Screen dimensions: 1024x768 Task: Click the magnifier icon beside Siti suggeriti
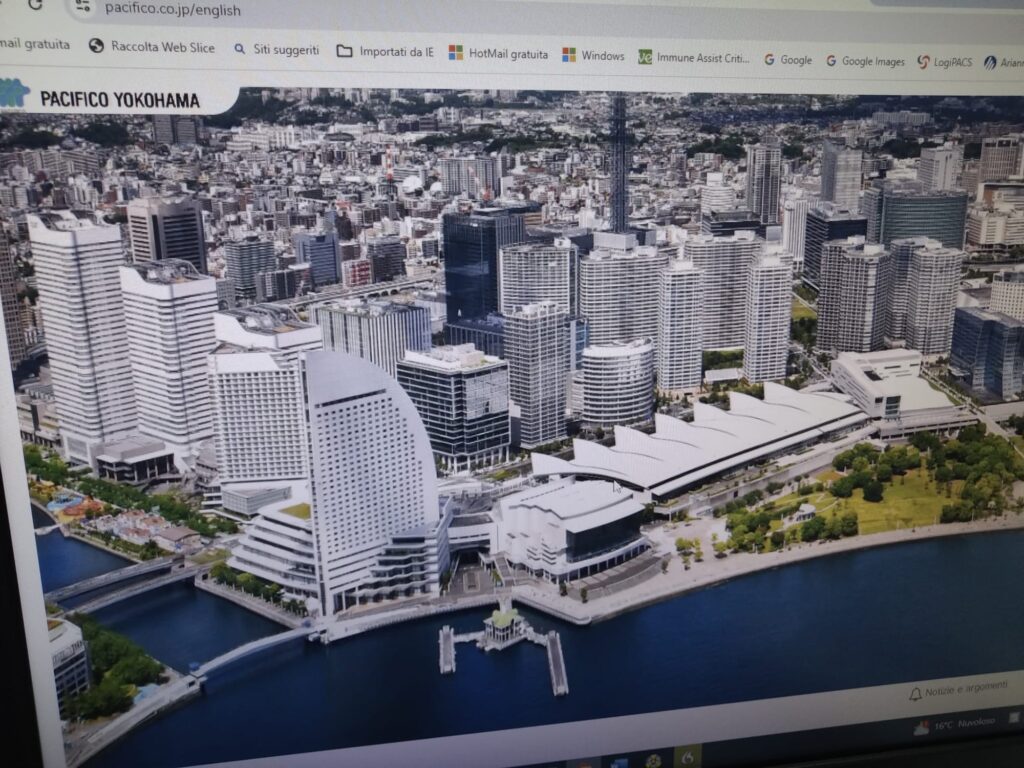point(240,49)
